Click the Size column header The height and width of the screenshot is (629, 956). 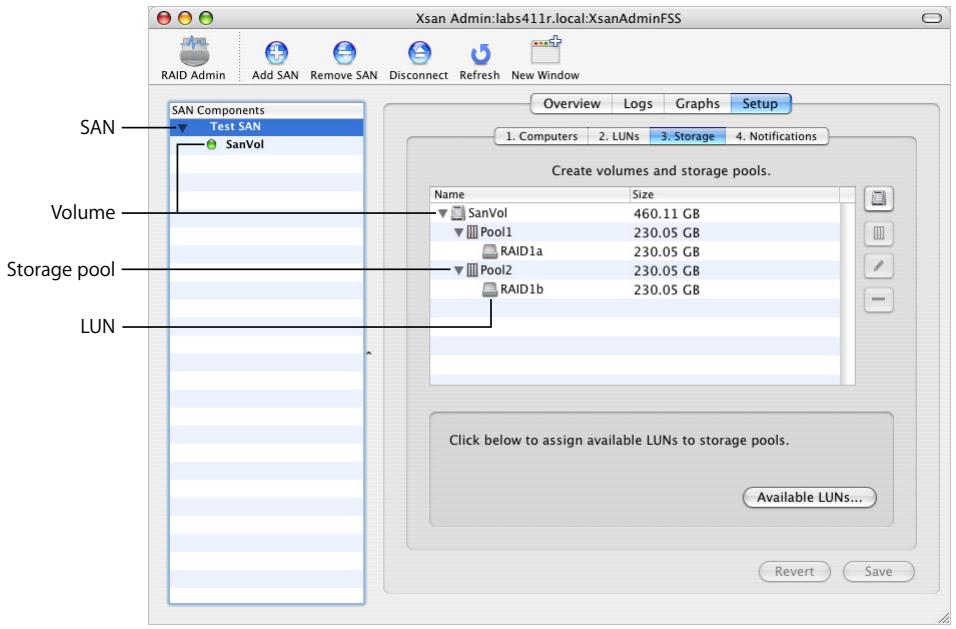point(734,194)
